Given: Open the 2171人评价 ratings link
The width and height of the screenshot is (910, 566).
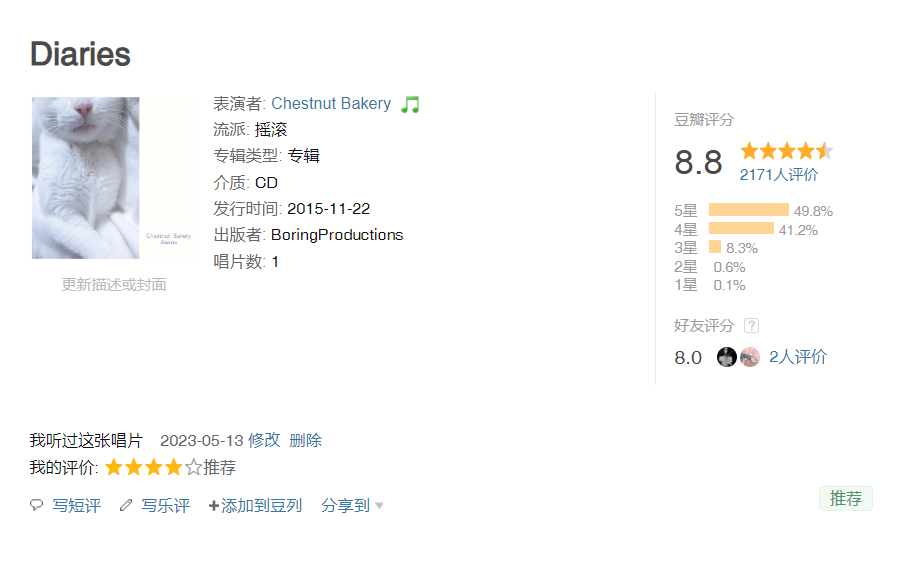Looking at the screenshot, I should (x=779, y=175).
